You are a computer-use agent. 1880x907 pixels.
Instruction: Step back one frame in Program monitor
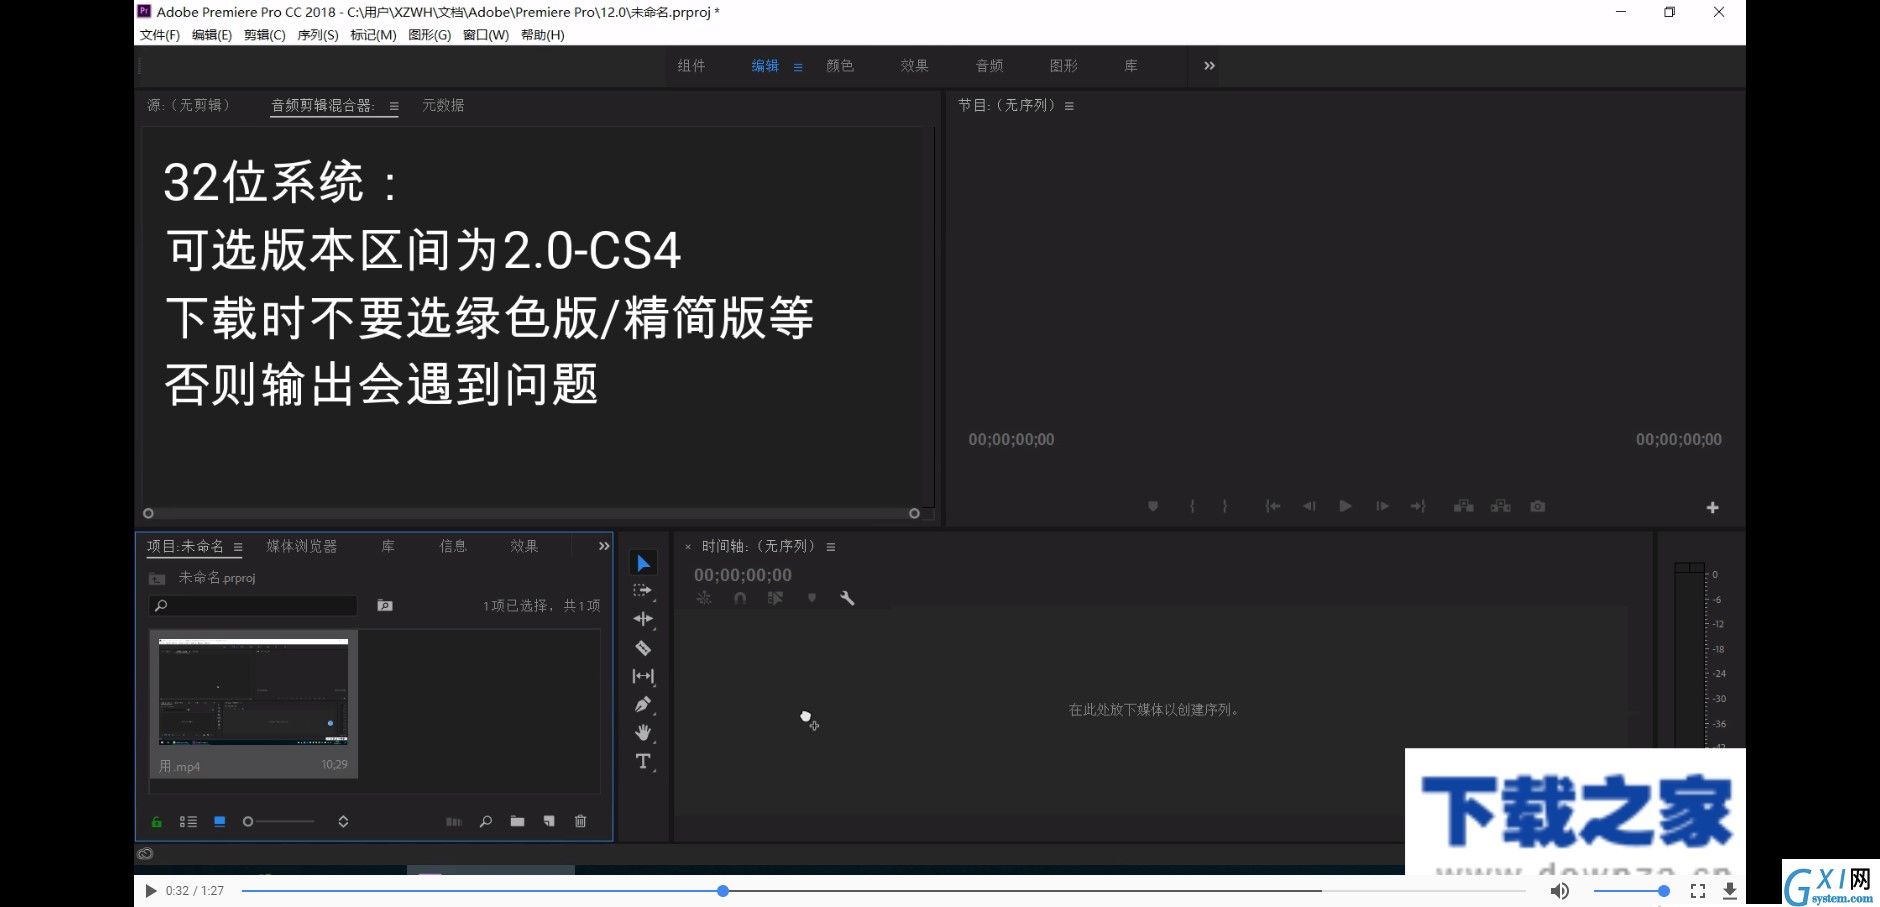point(1309,507)
